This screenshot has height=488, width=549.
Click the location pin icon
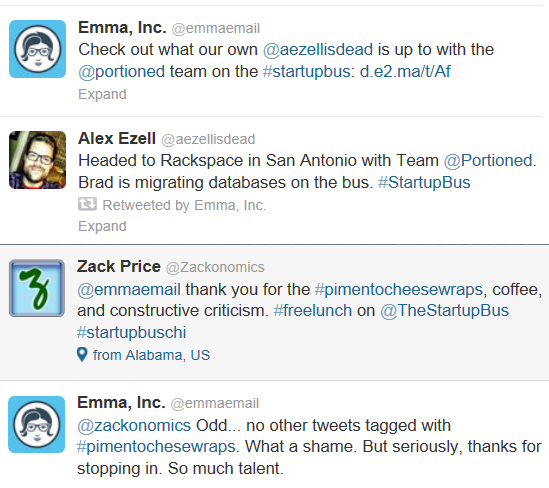coord(82,355)
